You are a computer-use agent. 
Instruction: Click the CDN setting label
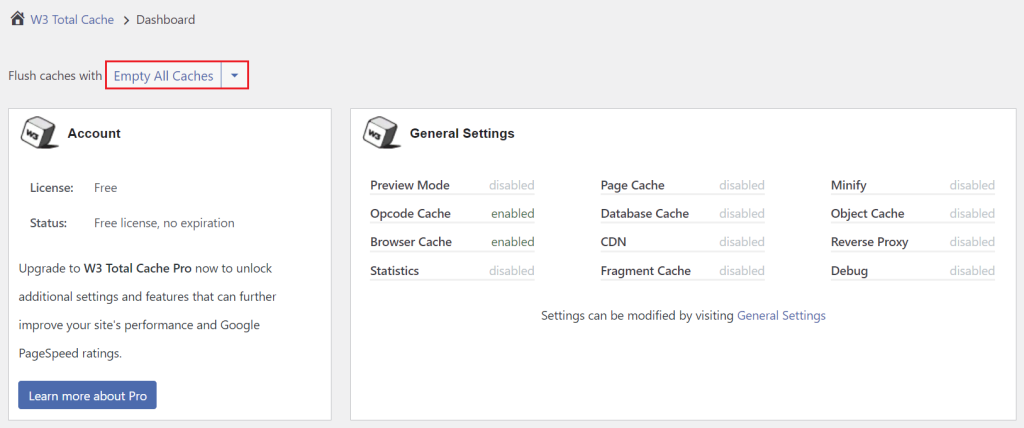(x=613, y=242)
